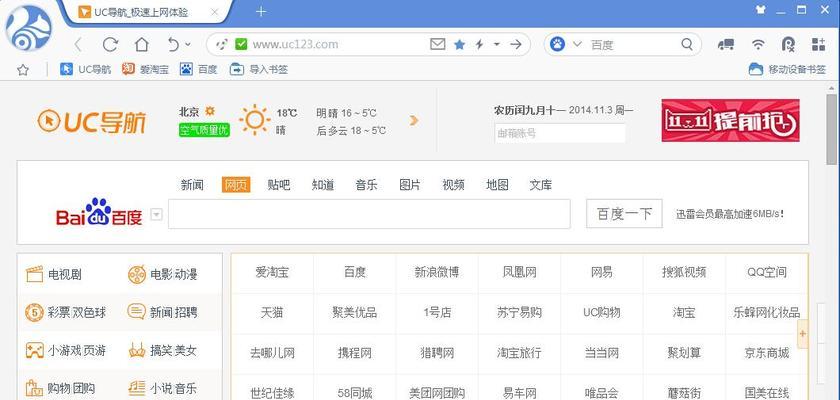The width and height of the screenshot is (840, 400).
Task: Bookmark the page with the blue star
Action: click(459, 44)
